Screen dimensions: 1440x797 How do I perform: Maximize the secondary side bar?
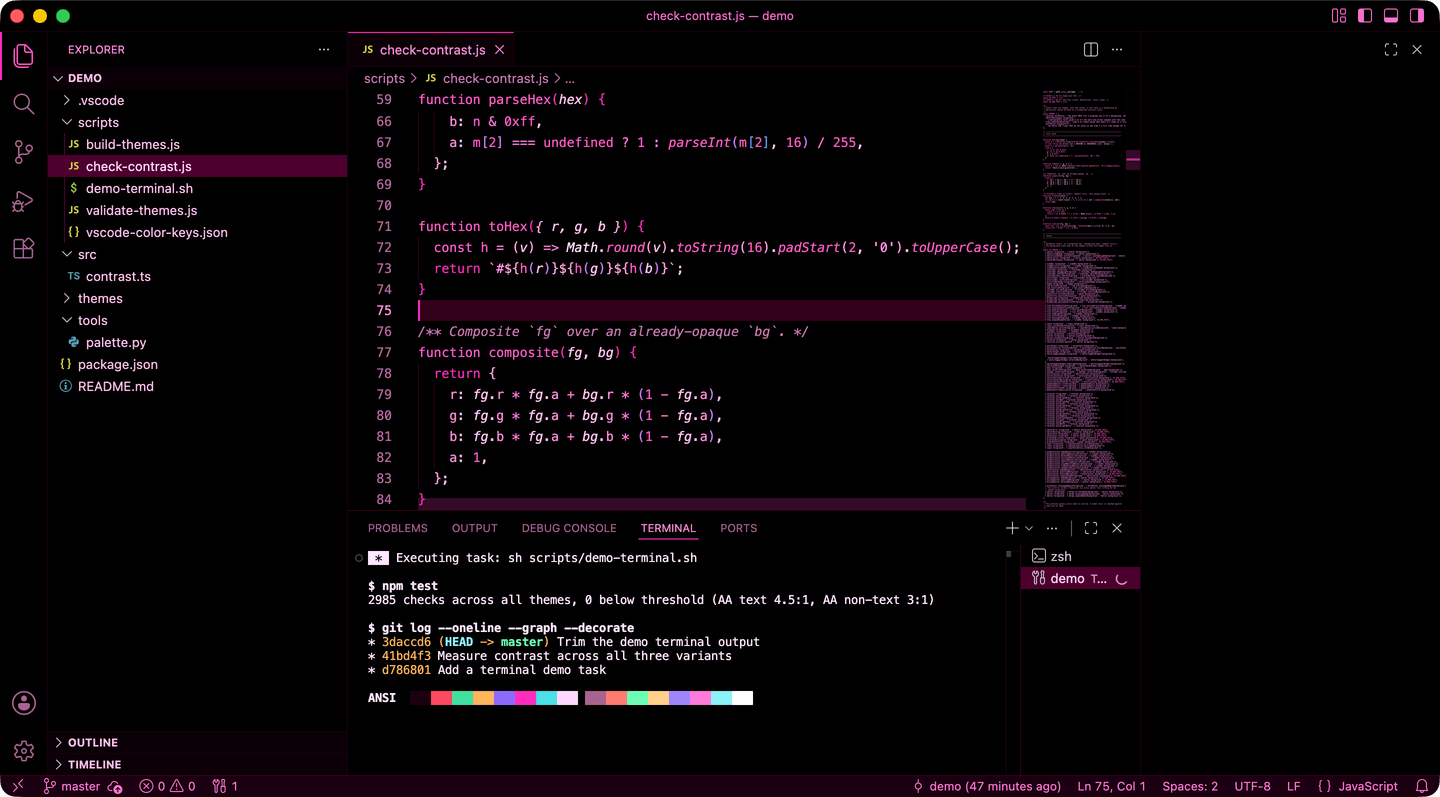coord(1391,50)
